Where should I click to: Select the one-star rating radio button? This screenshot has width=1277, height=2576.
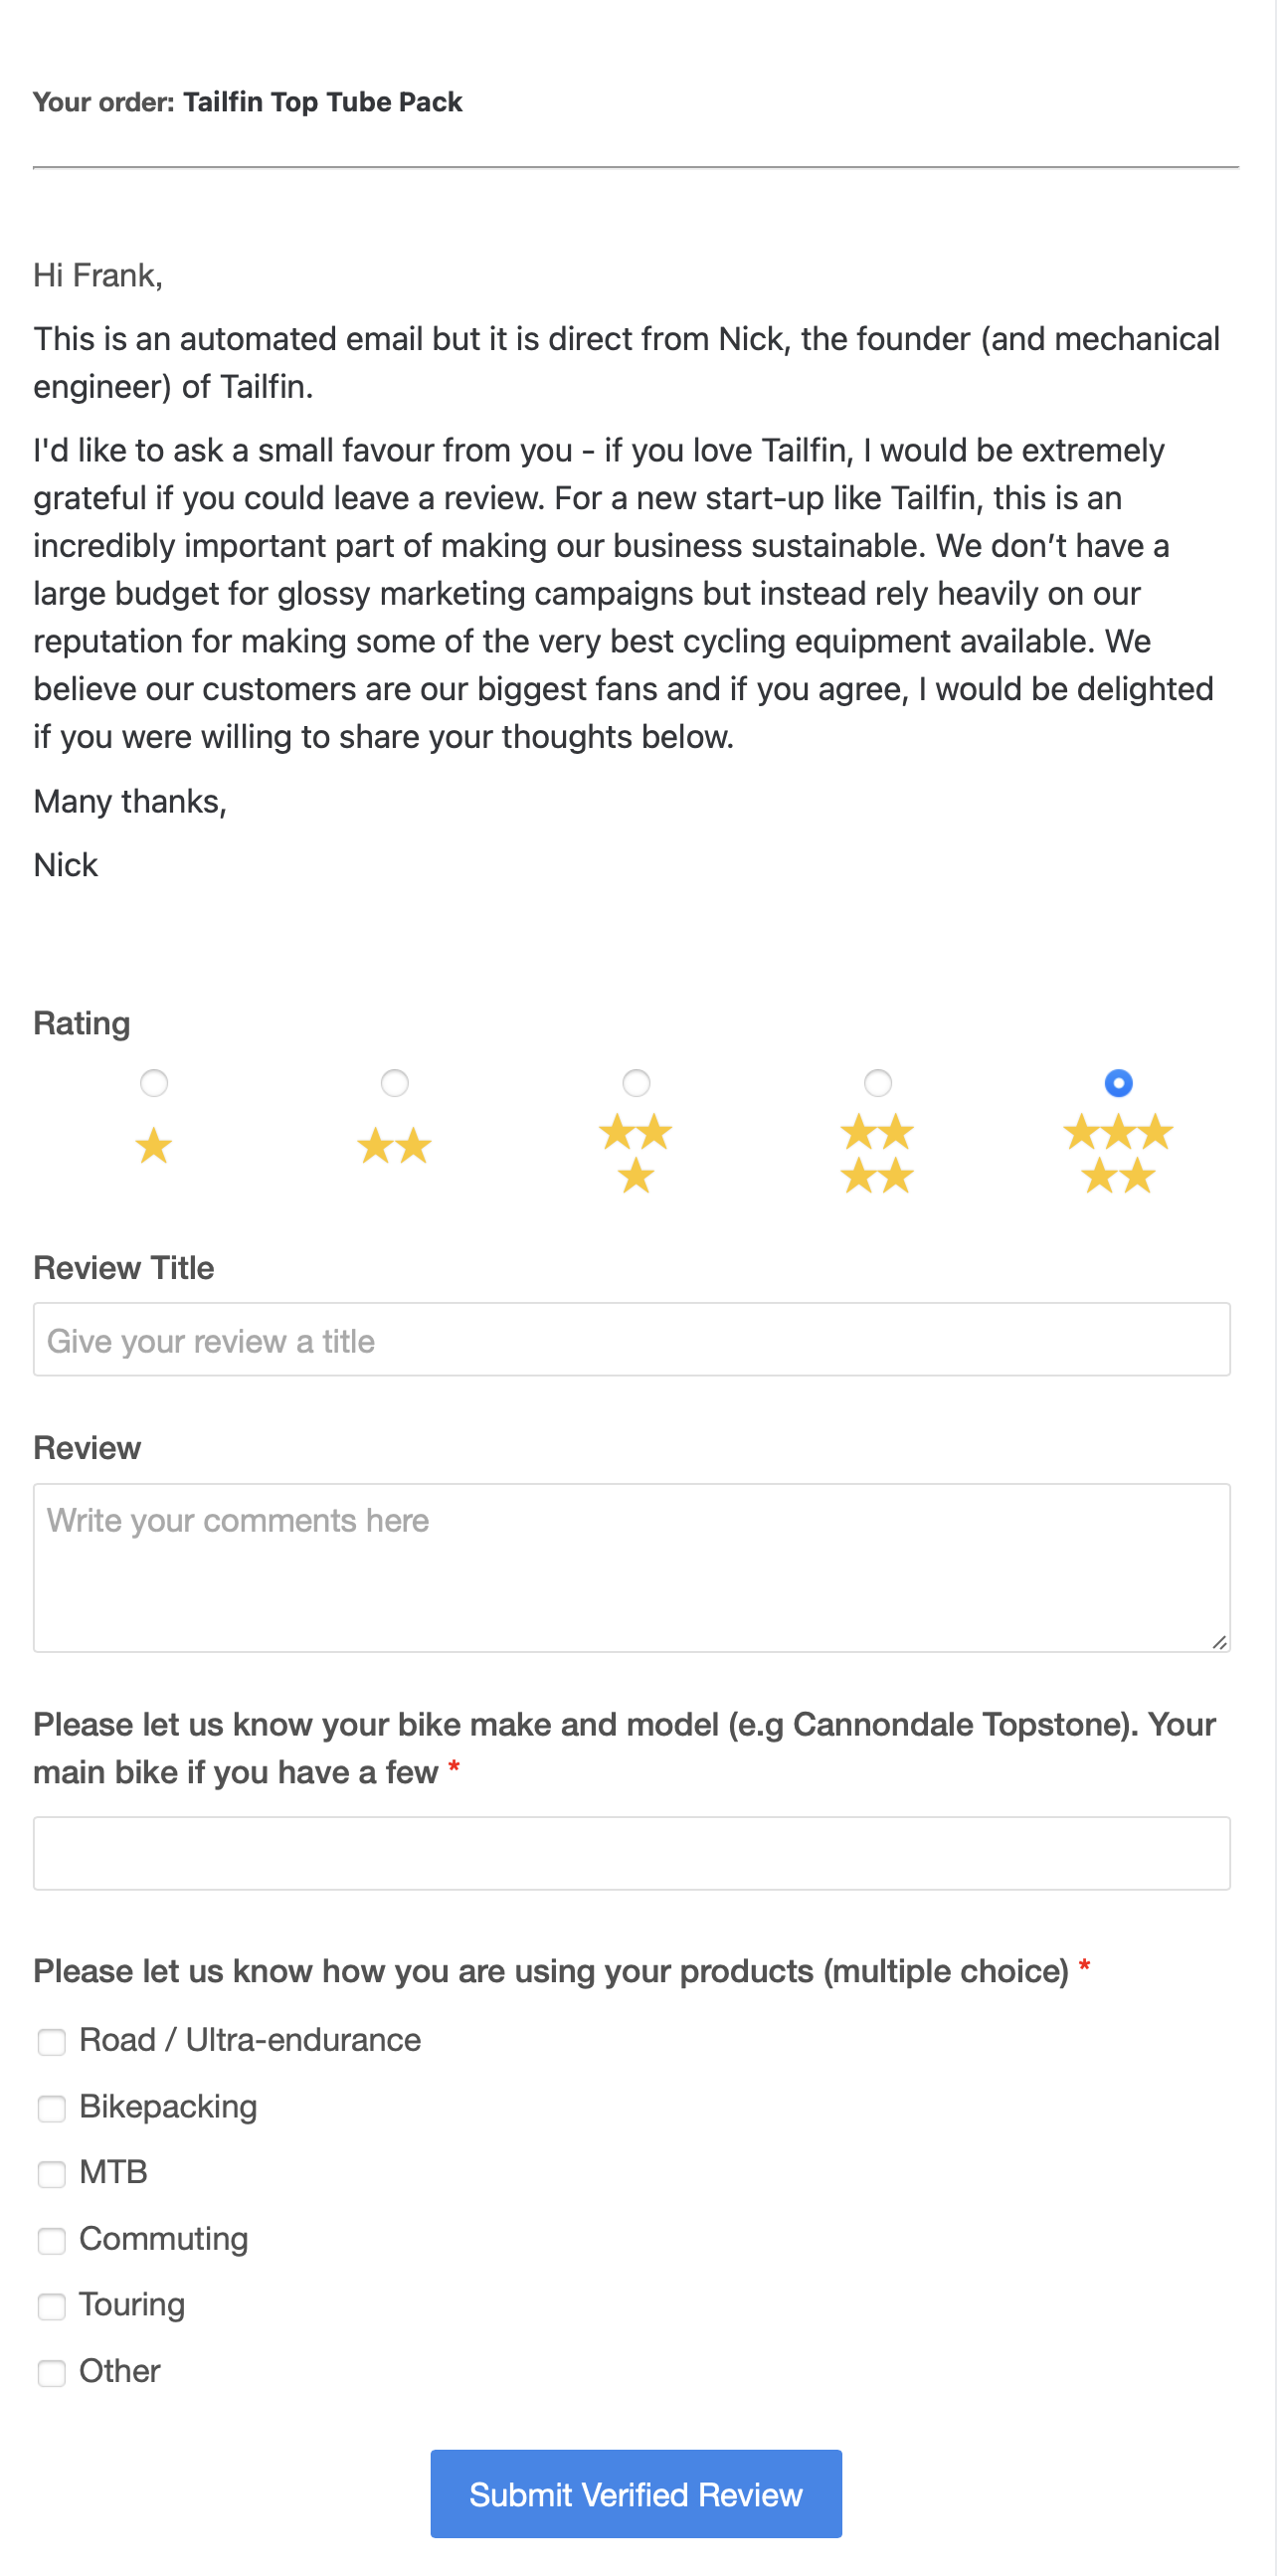tap(154, 1083)
